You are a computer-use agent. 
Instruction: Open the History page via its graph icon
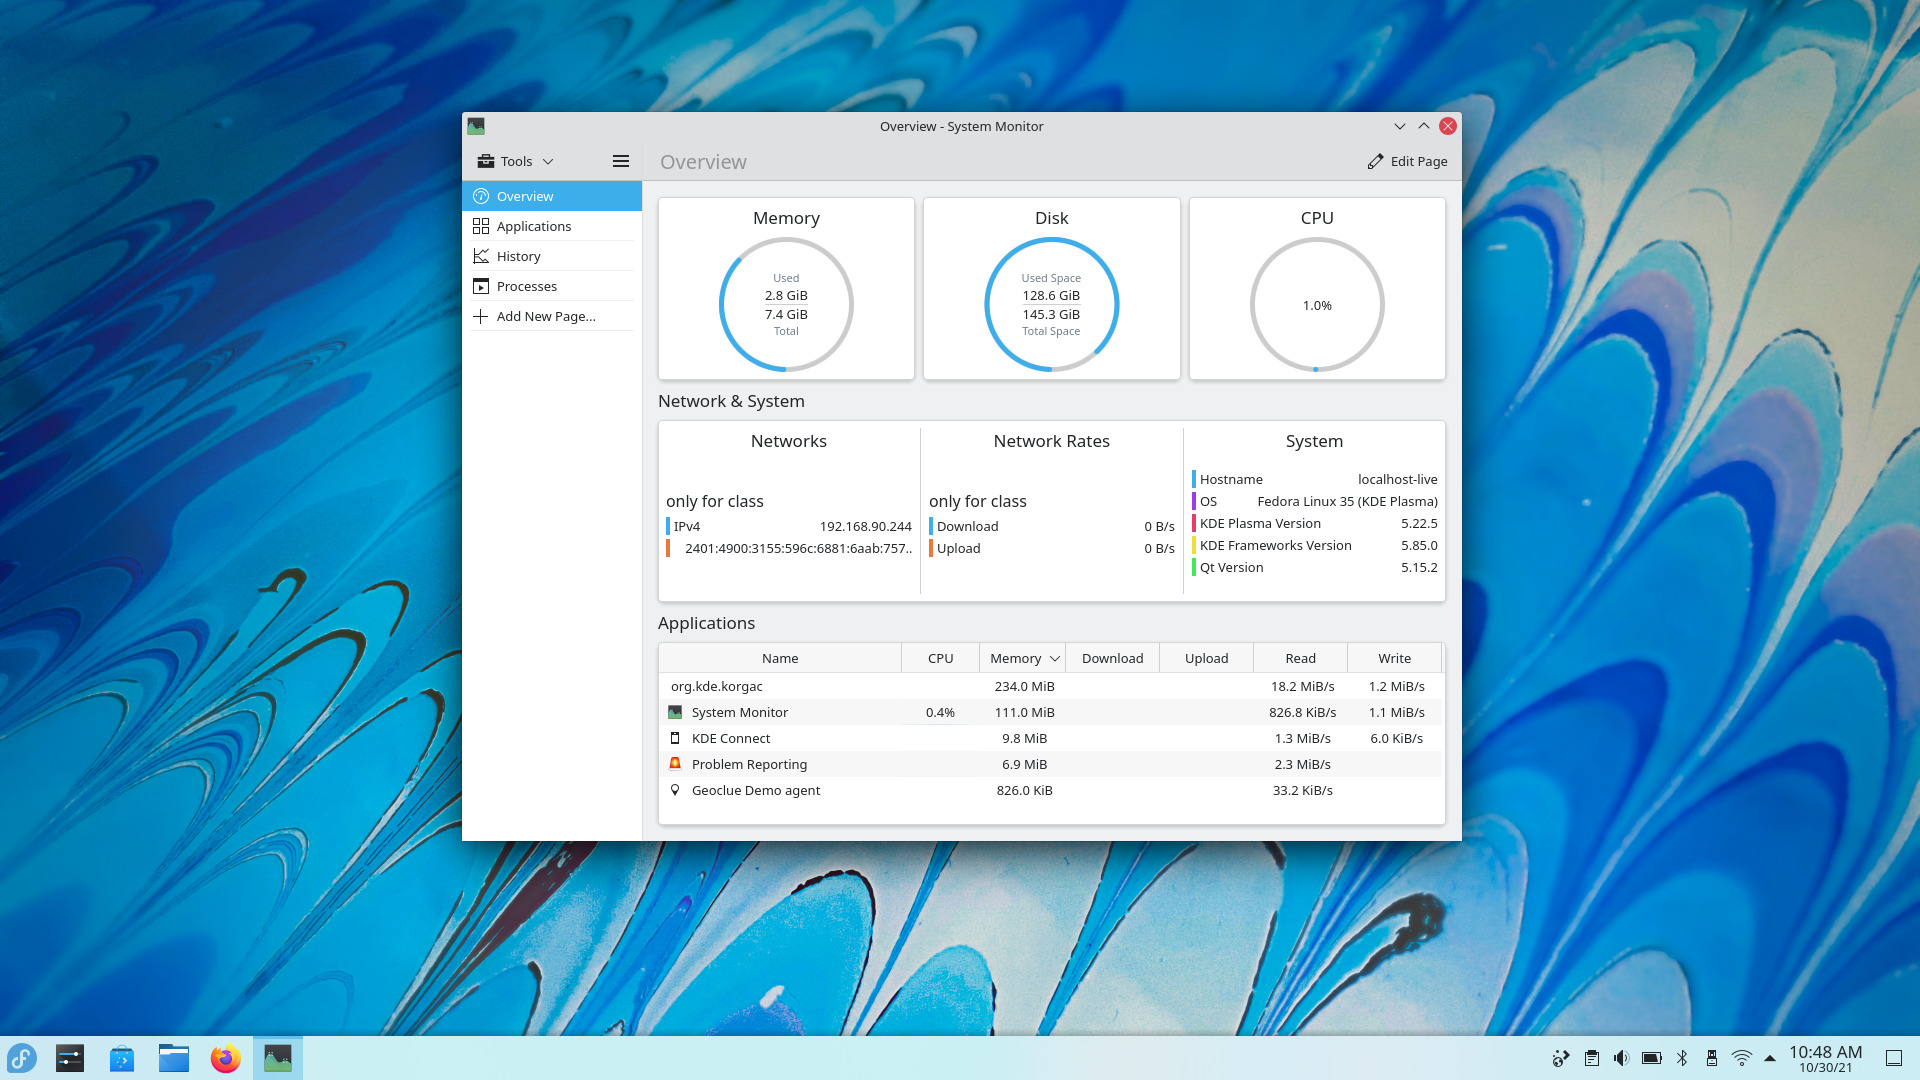[x=481, y=256]
